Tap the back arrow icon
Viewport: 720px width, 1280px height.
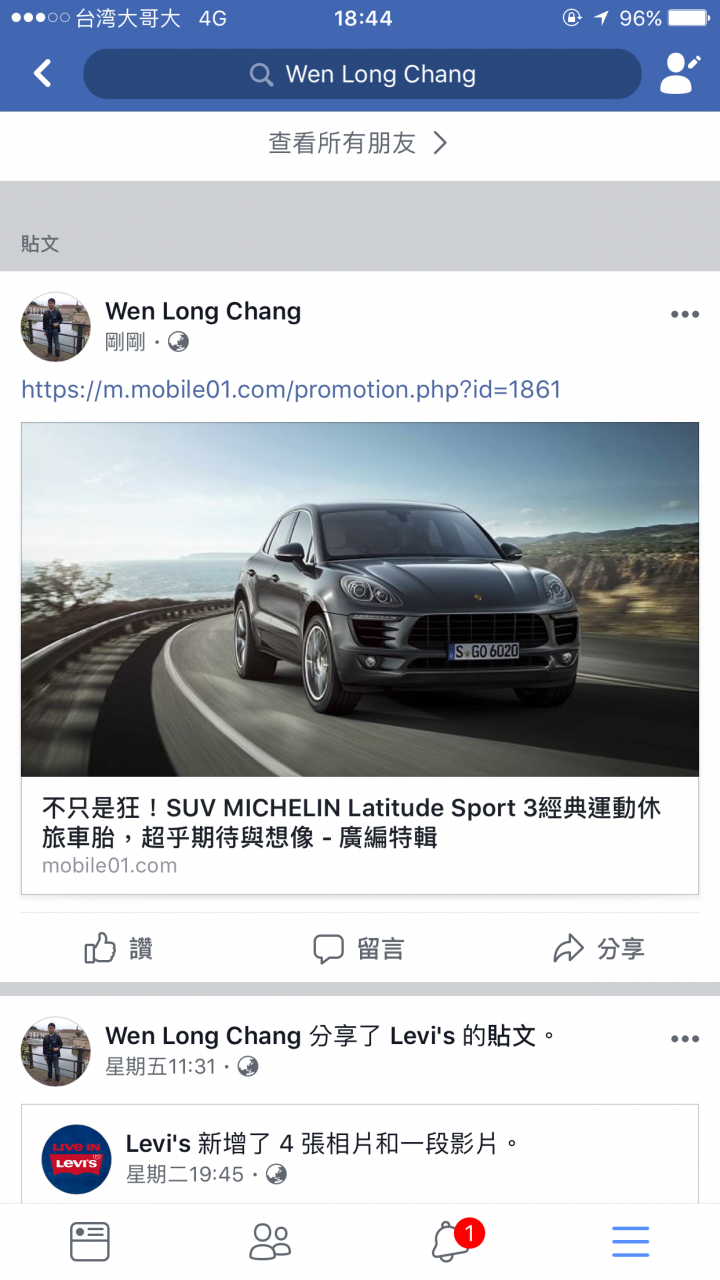pyautogui.click(x=42, y=73)
